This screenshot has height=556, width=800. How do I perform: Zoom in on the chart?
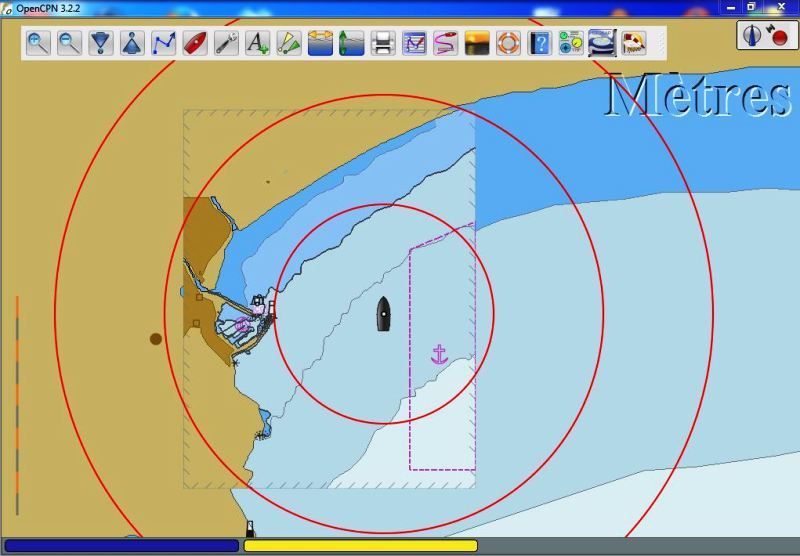click(x=38, y=43)
